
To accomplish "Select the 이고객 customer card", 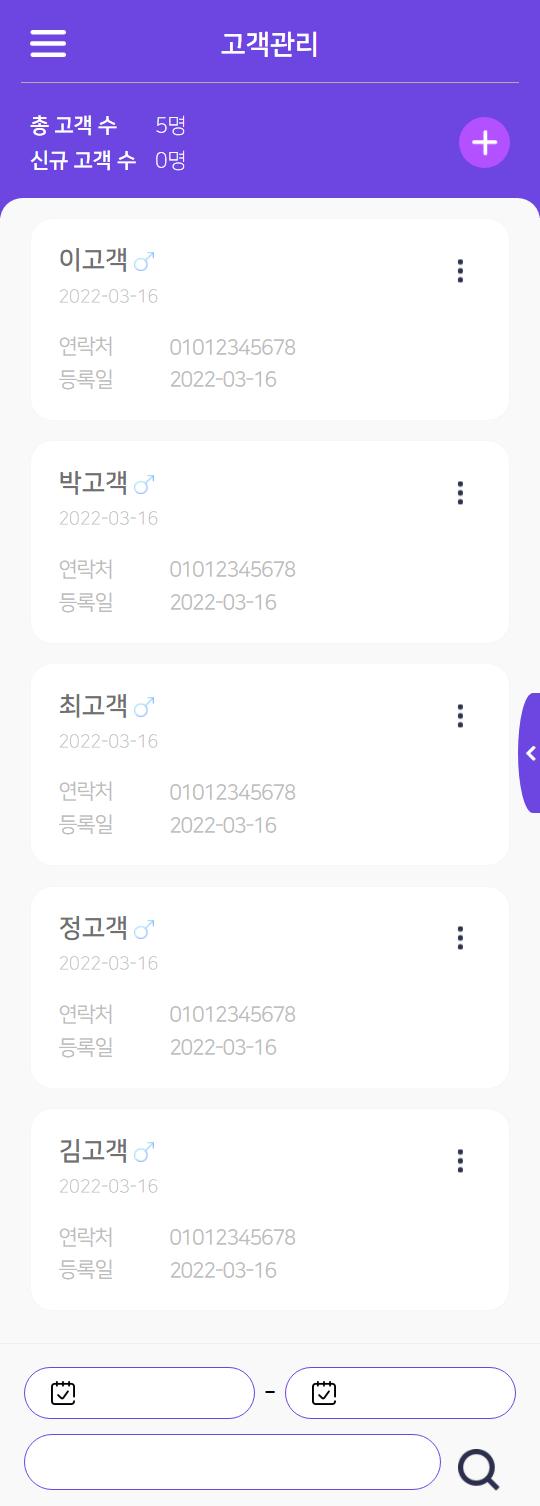I will coord(270,320).
